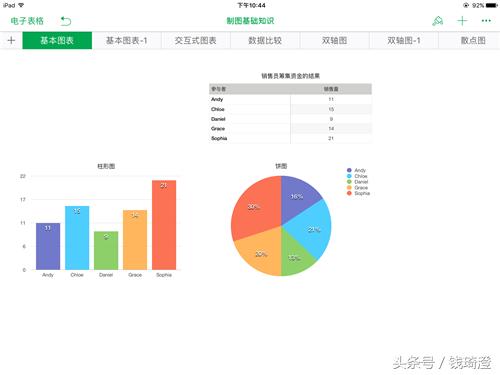The width and height of the screenshot is (500, 375).
Task: Select the 基本图表 sheet tab
Action: click(57, 40)
